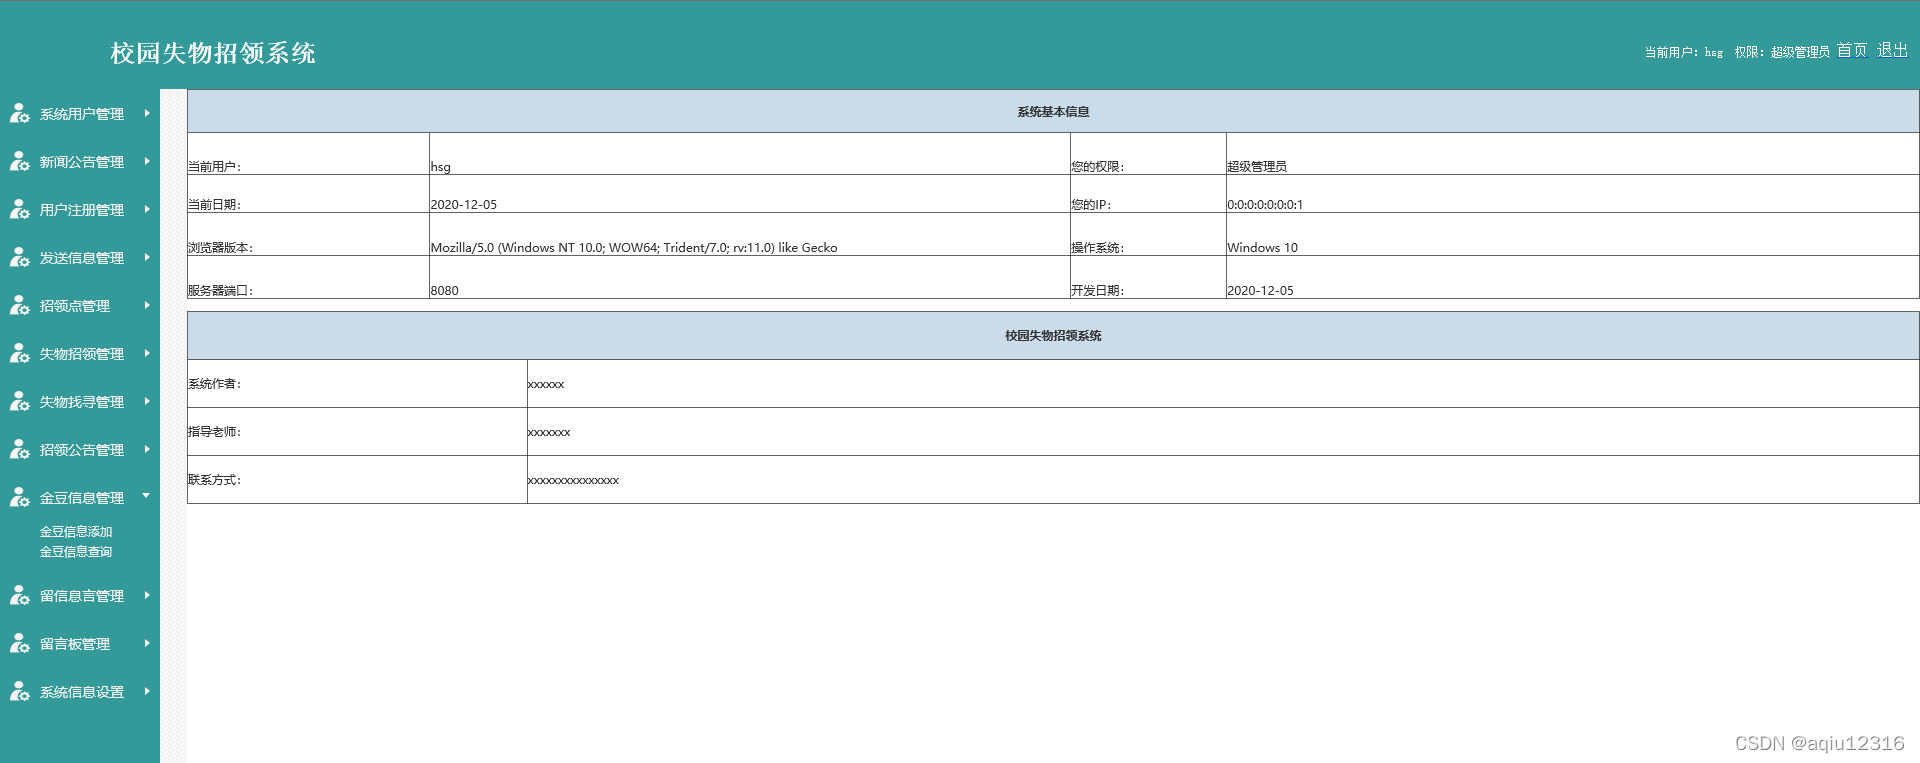Click the user icon beside 留信息言管理

[x=20, y=596]
